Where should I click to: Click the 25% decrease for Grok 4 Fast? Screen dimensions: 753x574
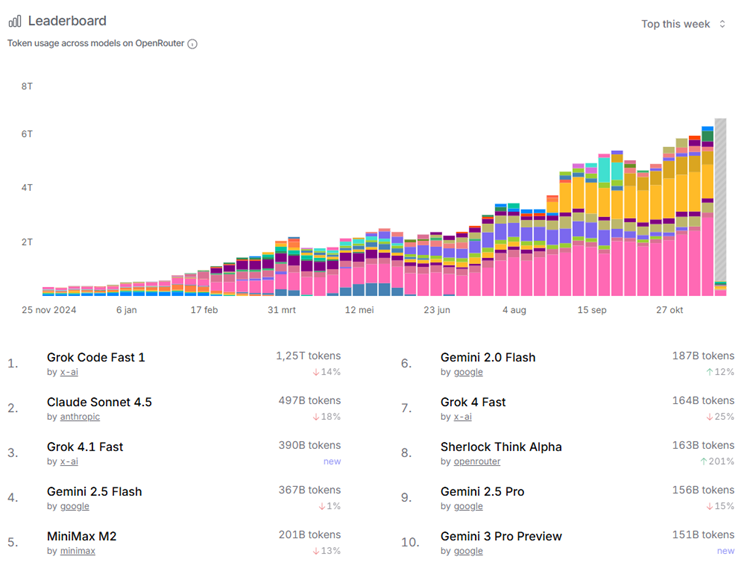tap(720, 416)
